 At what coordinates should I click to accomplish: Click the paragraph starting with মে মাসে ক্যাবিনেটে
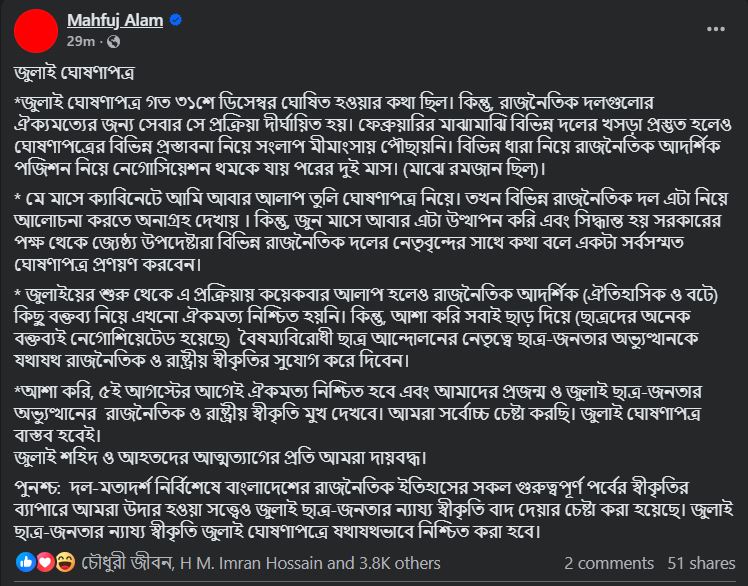371,232
